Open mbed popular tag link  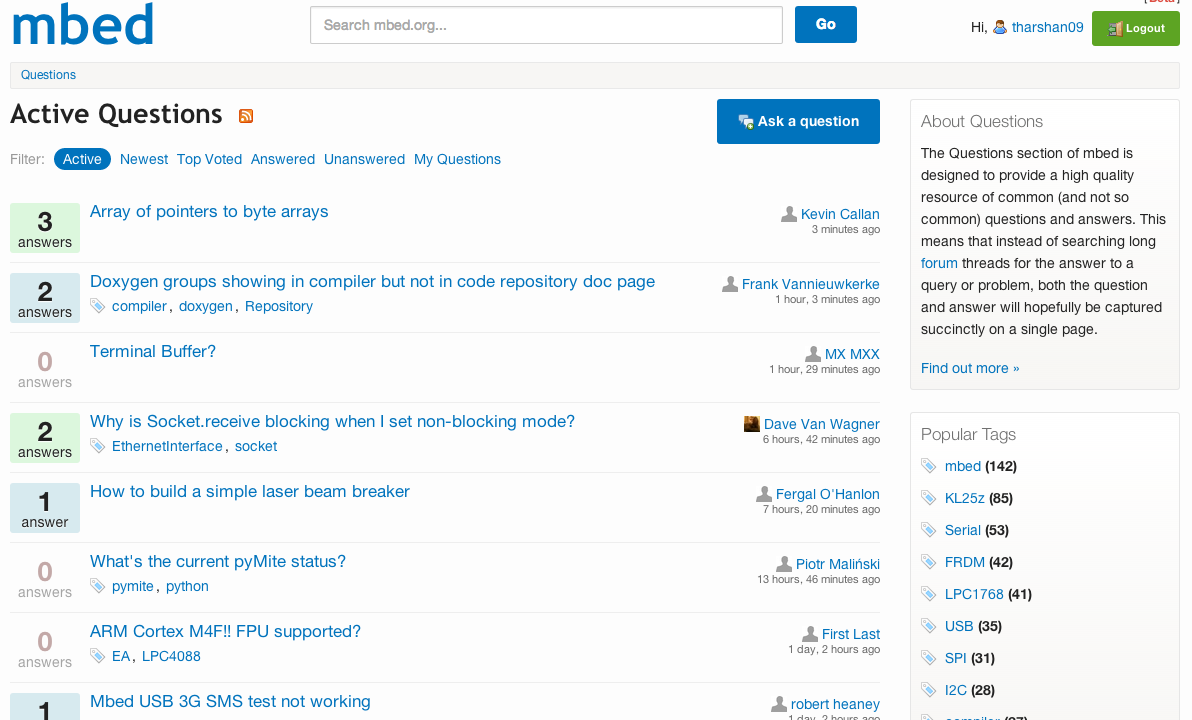[x=962, y=466]
